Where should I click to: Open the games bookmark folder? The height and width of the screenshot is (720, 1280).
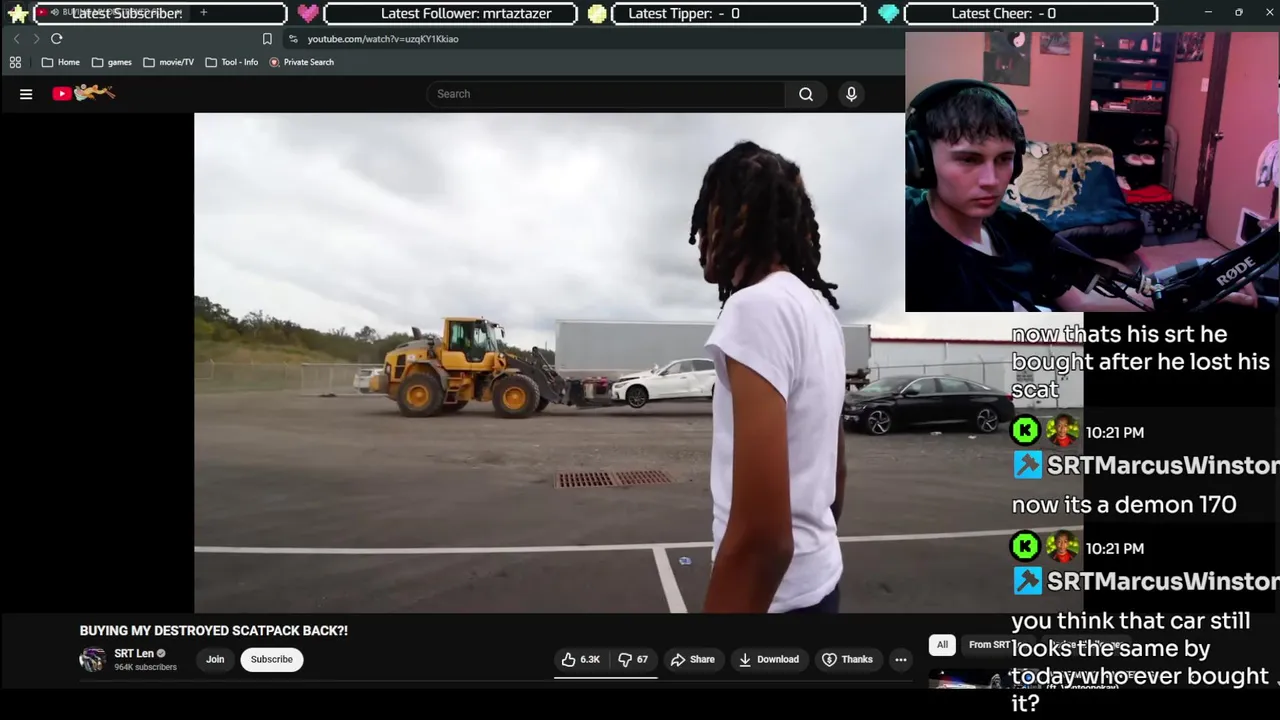point(112,62)
